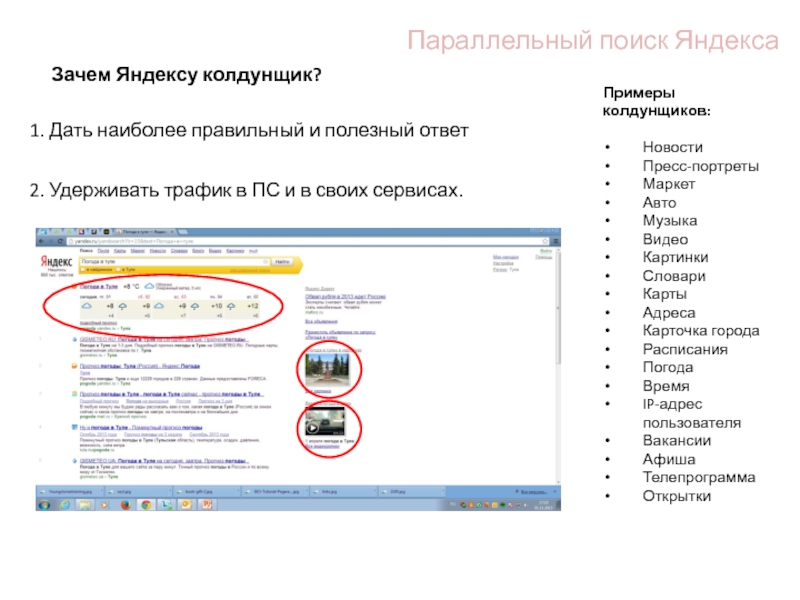Click the Chrome icon in taskbar
The height and width of the screenshot is (600, 800).
point(144,506)
